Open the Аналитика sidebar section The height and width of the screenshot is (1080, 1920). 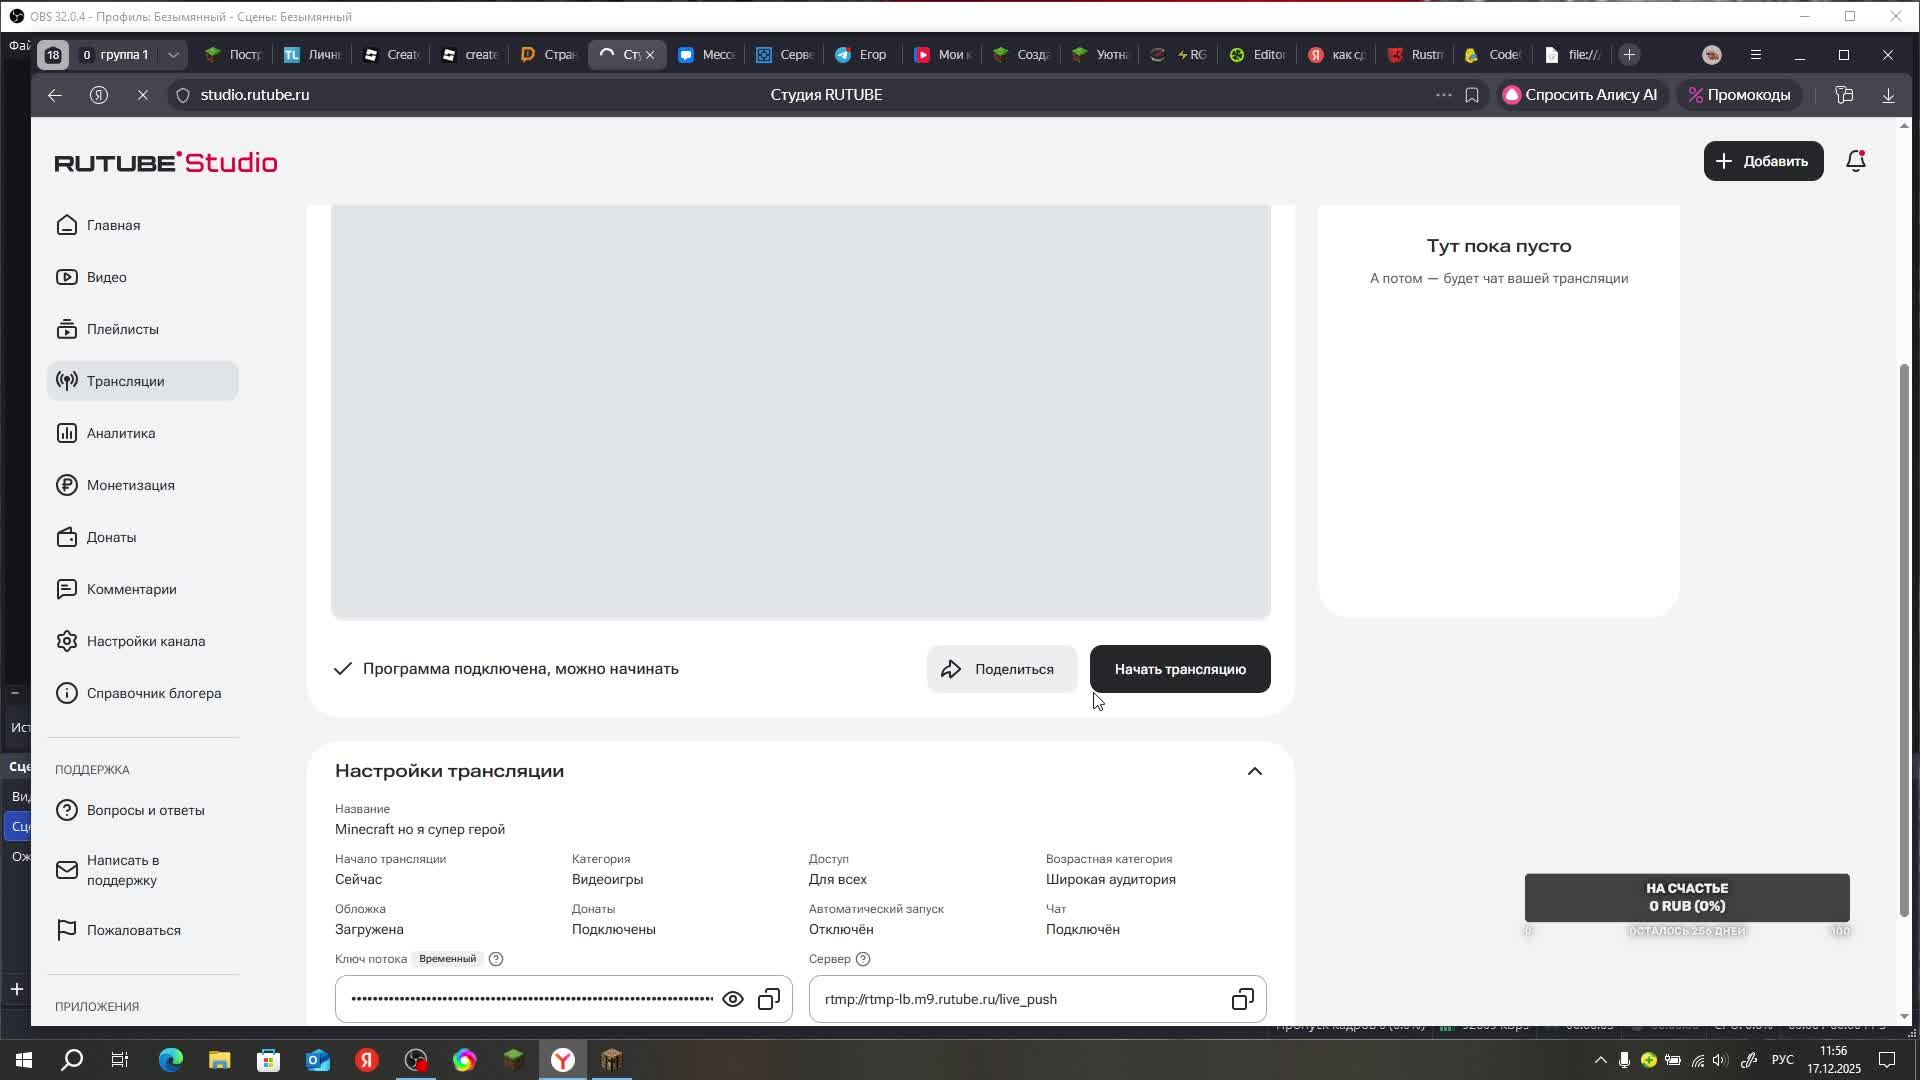(x=120, y=433)
